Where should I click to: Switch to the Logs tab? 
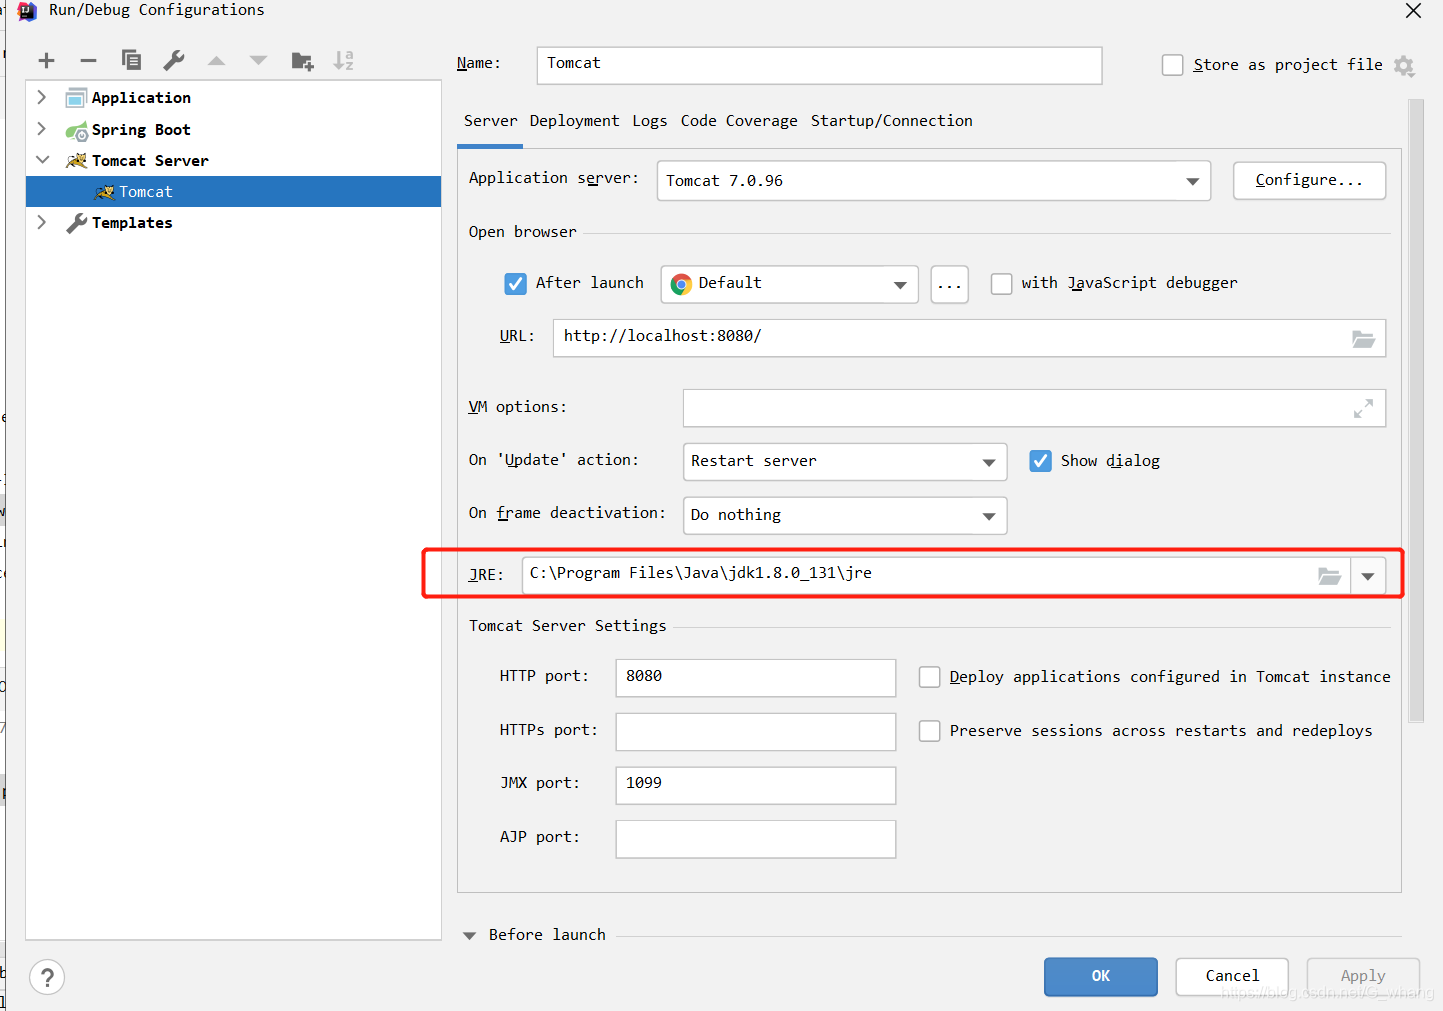pyautogui.click(x=649, y=121)
